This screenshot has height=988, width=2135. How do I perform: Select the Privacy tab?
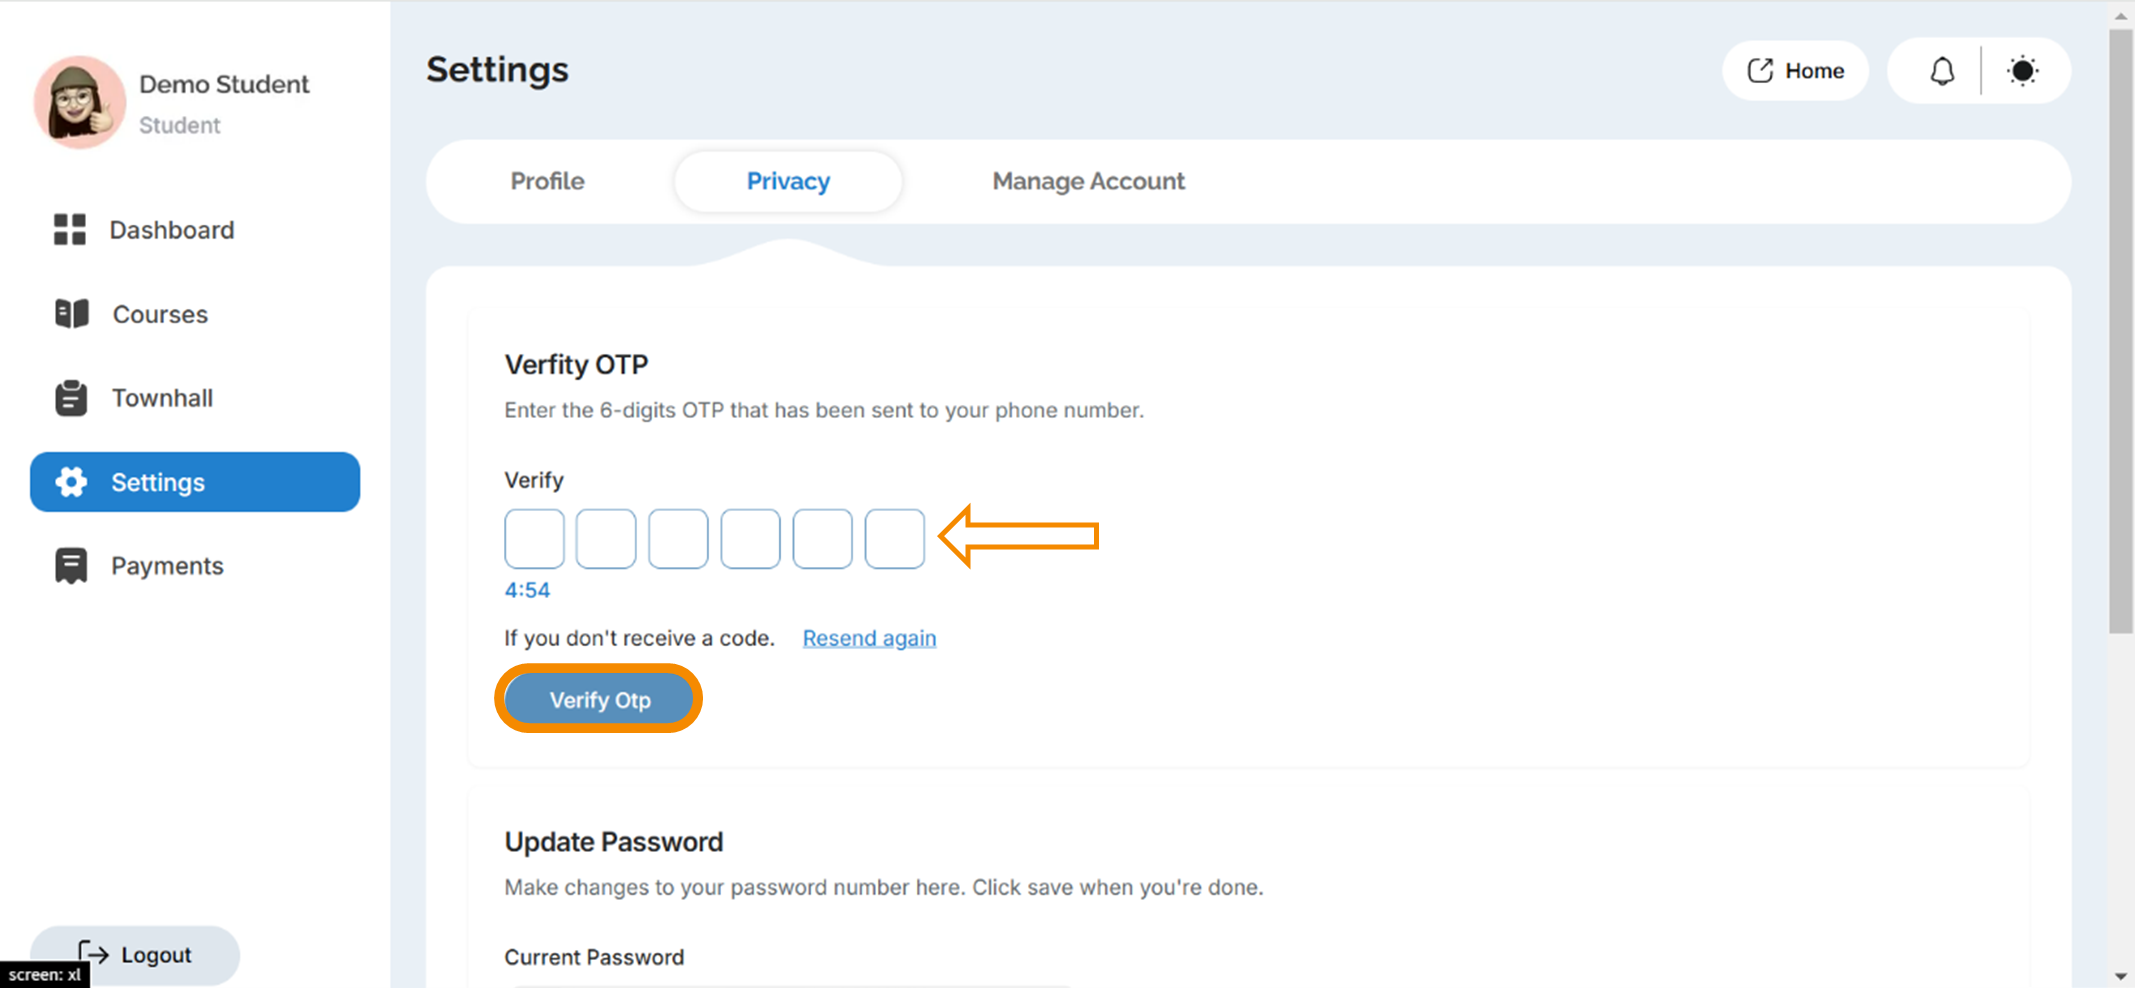pyautogui.click(x=788, y=181)
